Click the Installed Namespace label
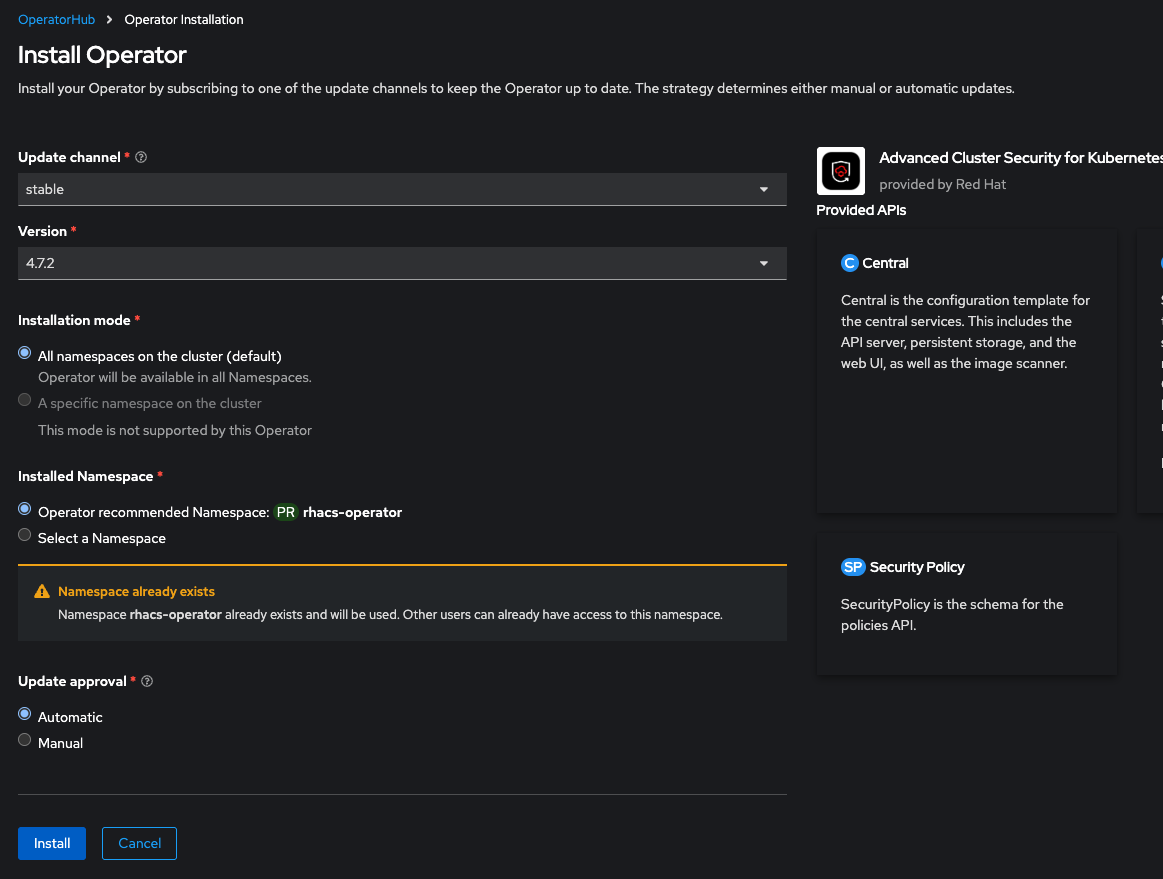The image size is (1163, 879). coord(85,476)
